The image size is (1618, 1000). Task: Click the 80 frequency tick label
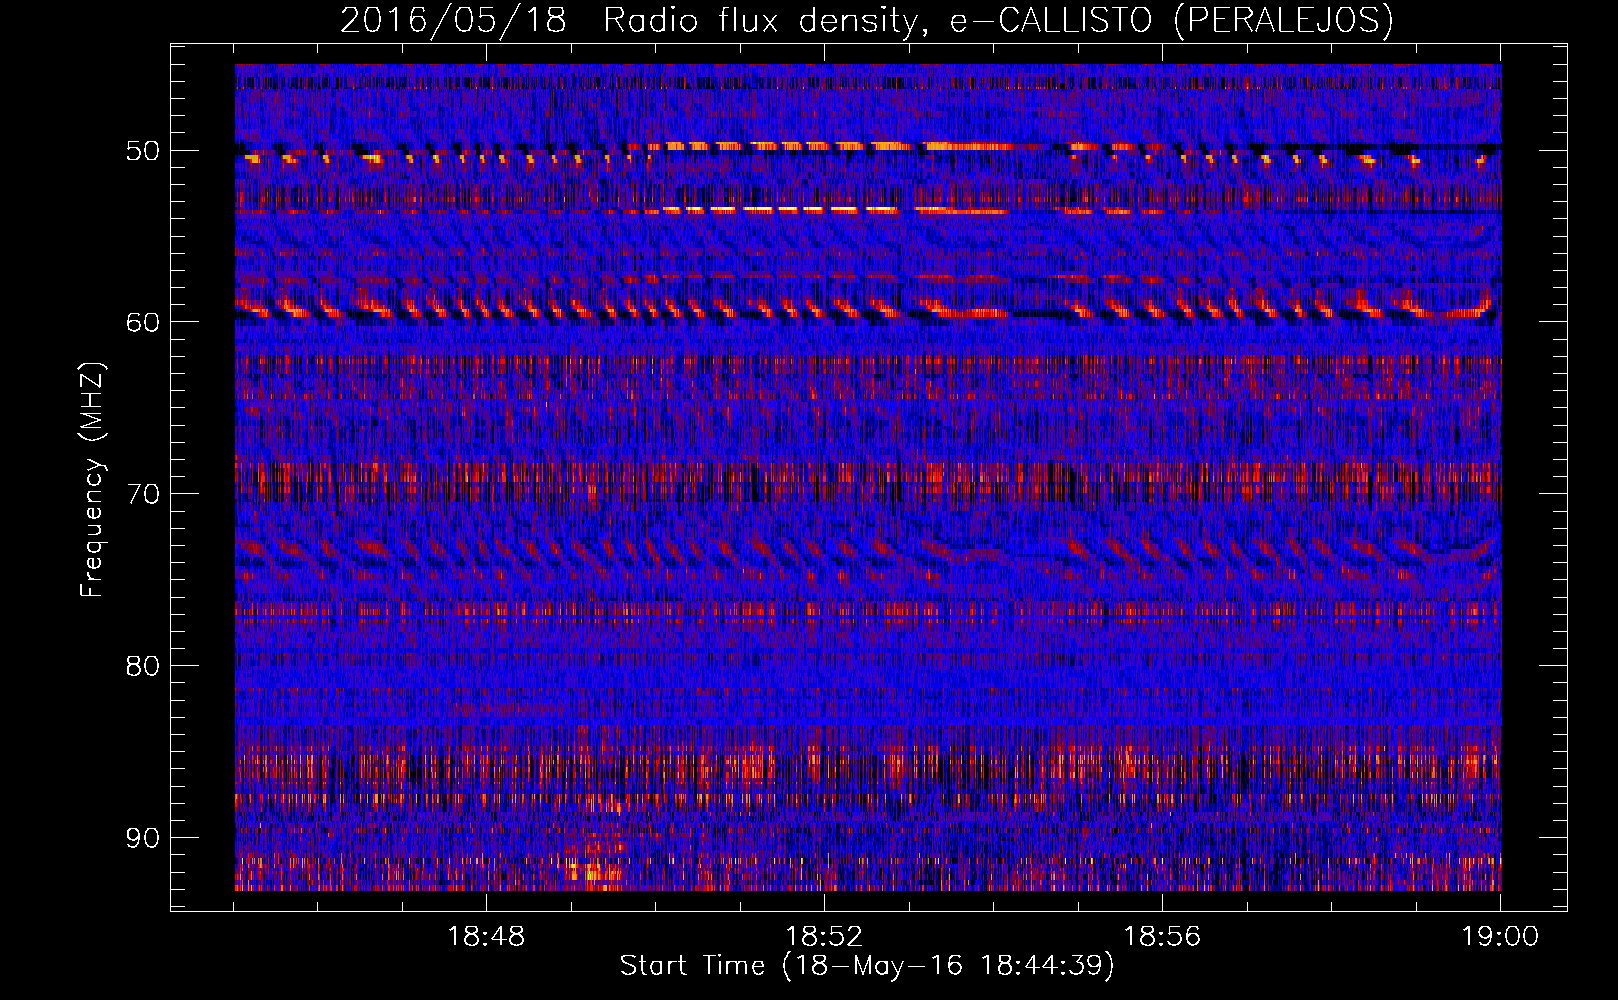point(142,666)
